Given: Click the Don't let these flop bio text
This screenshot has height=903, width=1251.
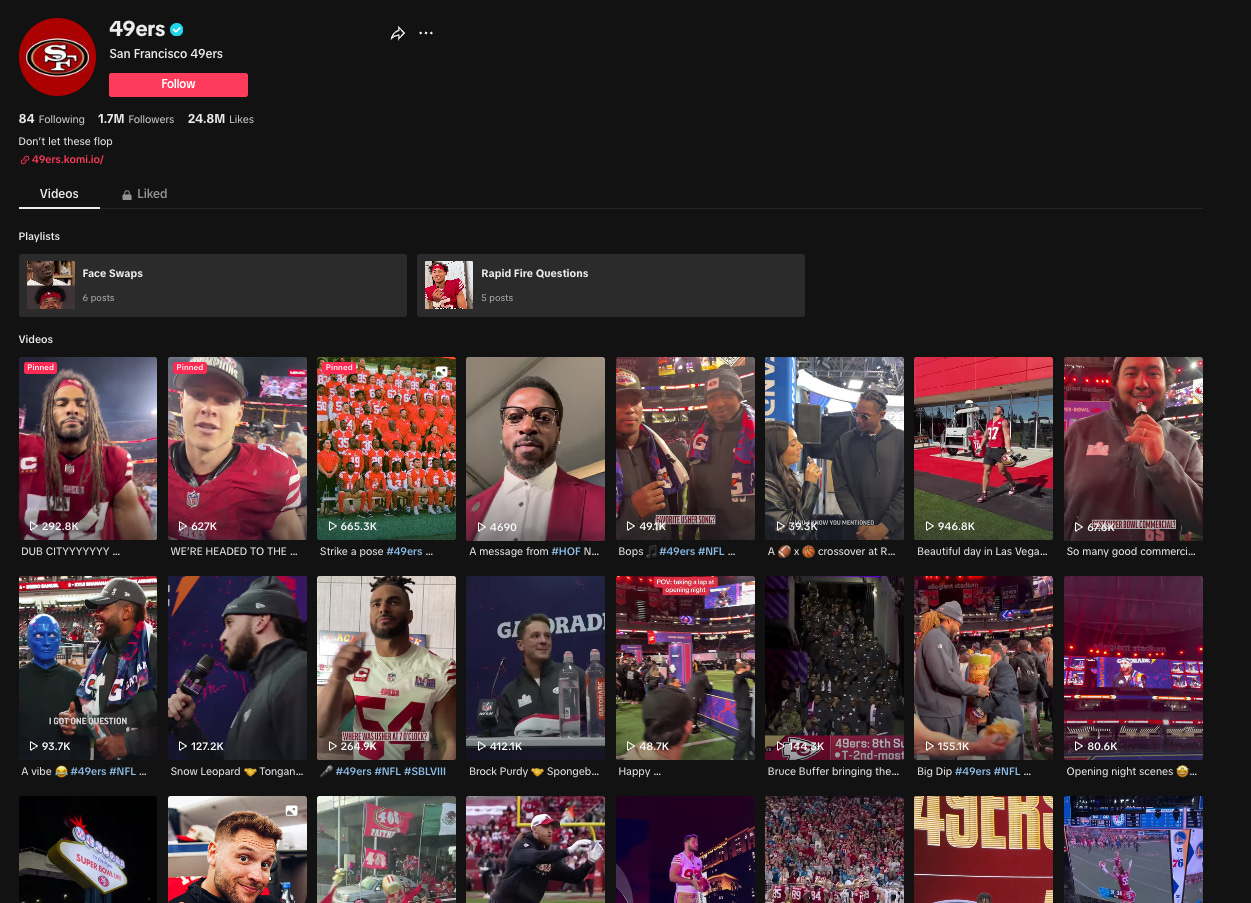Looking at the screenshot, I should (x=65, y=141).
